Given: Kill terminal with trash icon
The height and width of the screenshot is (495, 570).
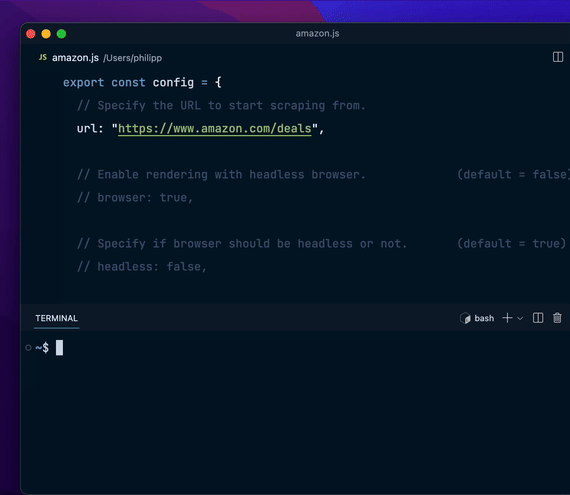Looking at the screenshot, I should (x=557, y=318).
